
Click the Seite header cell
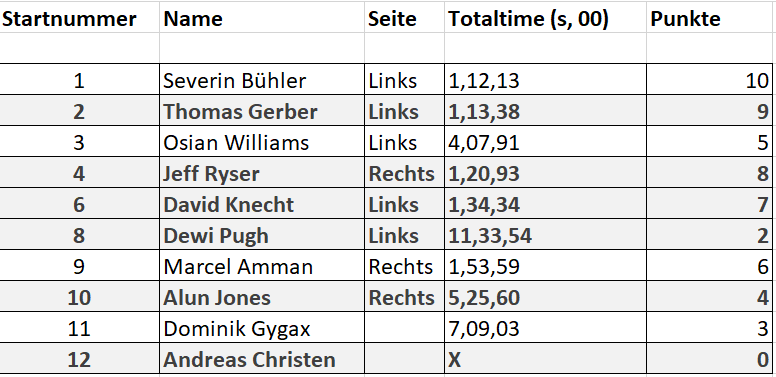click(x=404, y=19)
